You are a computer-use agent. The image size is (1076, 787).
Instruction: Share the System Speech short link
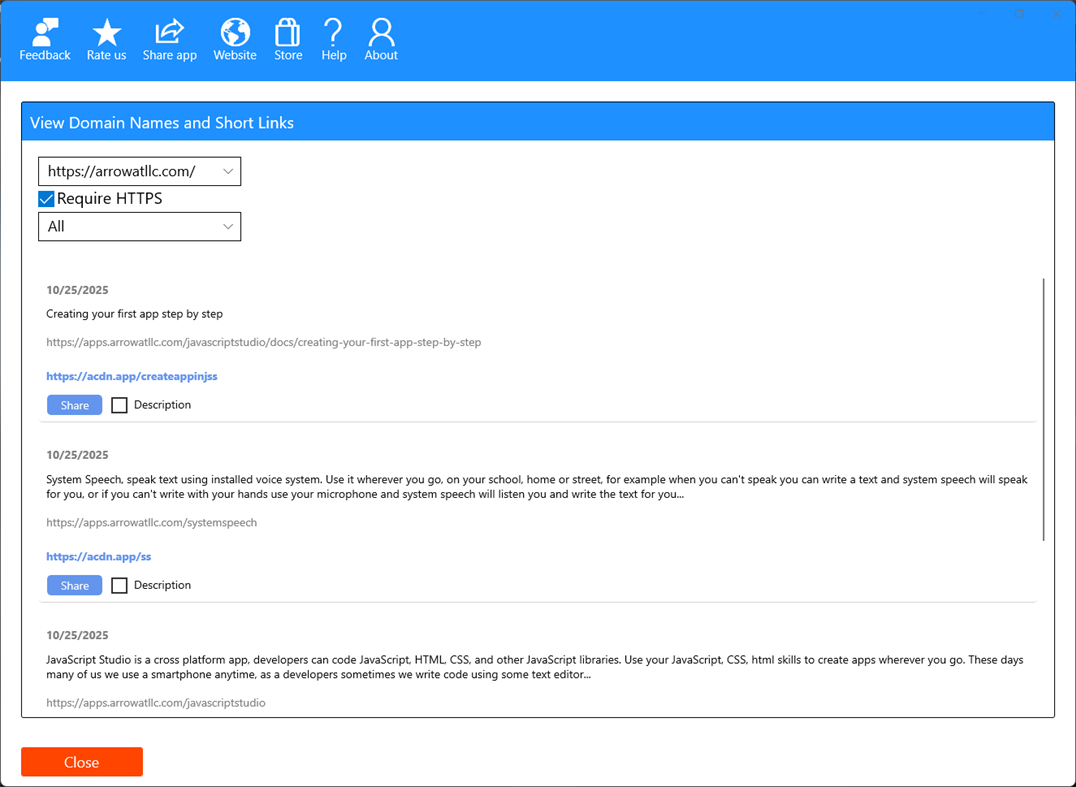tap(74, 585)
